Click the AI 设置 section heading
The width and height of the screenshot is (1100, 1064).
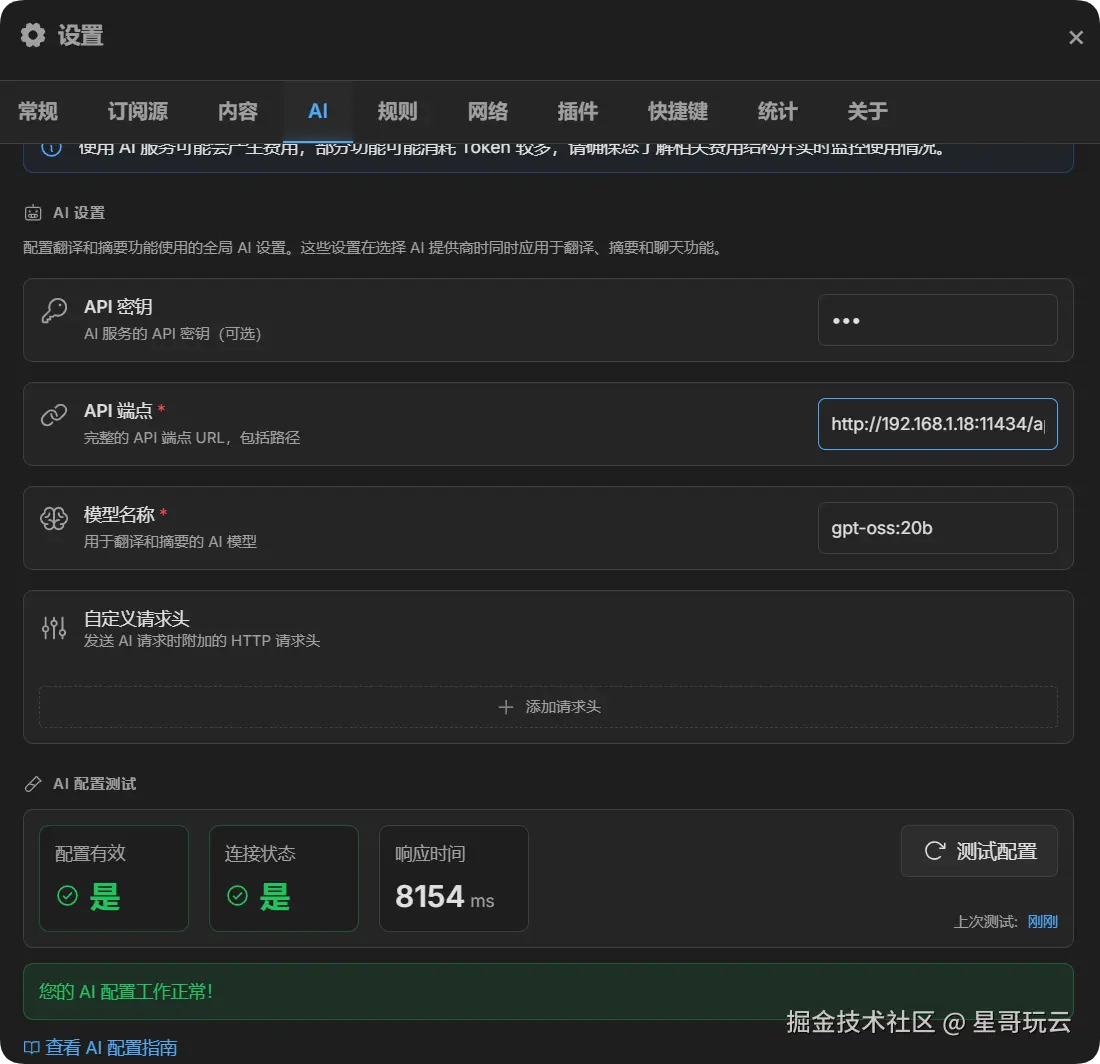click(79, 213)
